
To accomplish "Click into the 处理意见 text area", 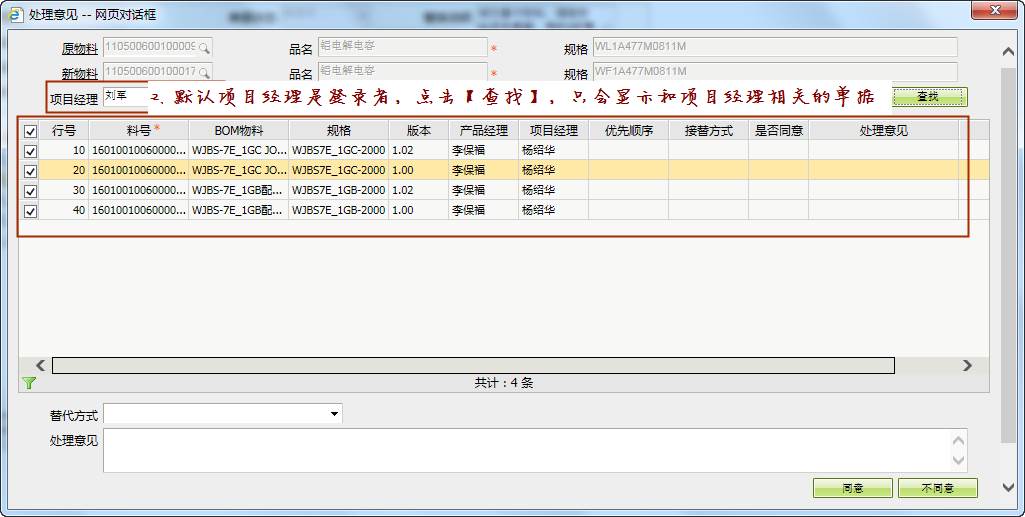I will [530, 450].
